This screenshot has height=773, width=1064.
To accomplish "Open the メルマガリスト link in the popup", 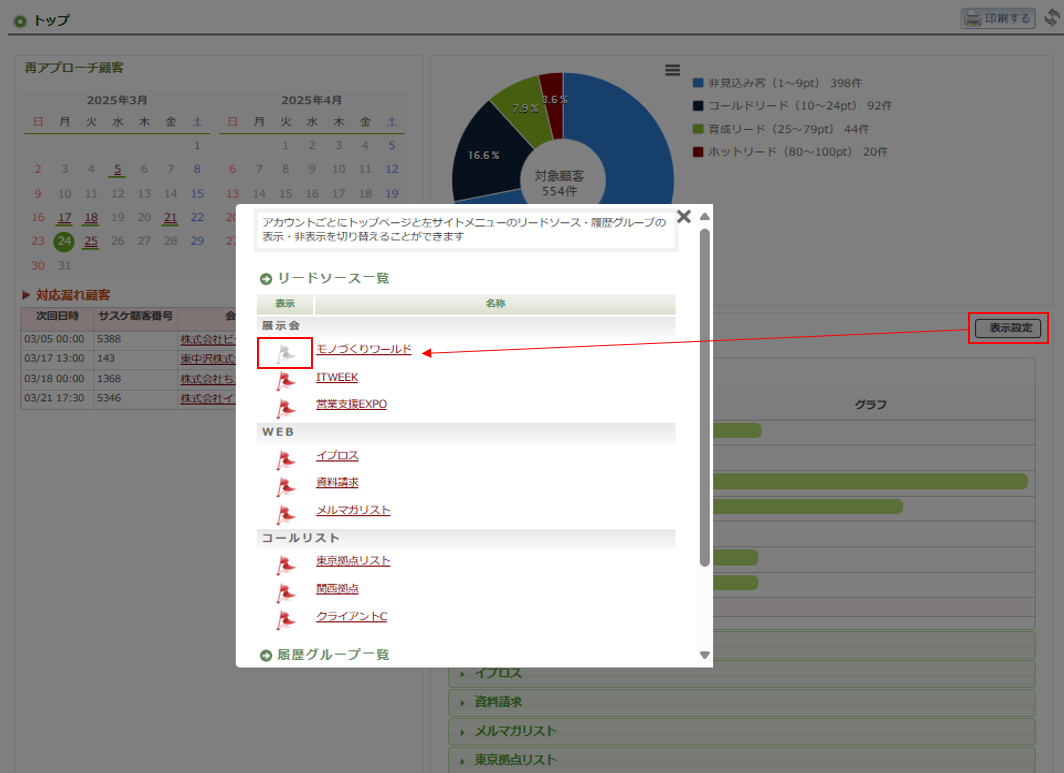I will (353, 510).
